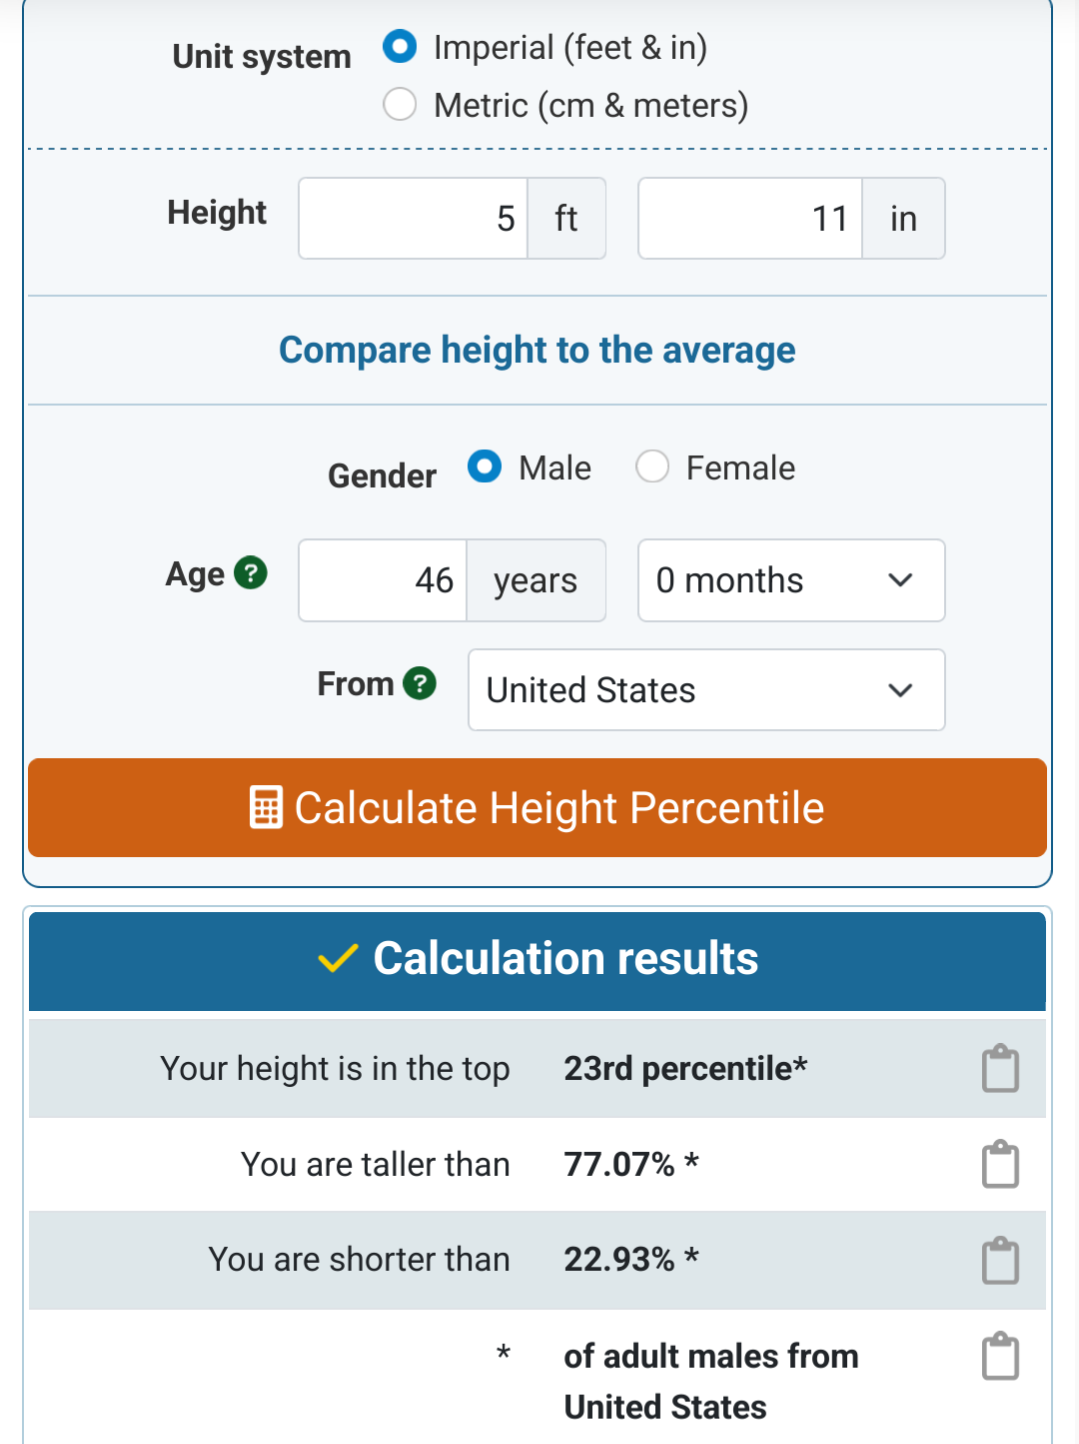Open the From help tooltip icon
Image resolution: width=1079 pixels, height=1444 pixels.
click(x=420, y=683)
